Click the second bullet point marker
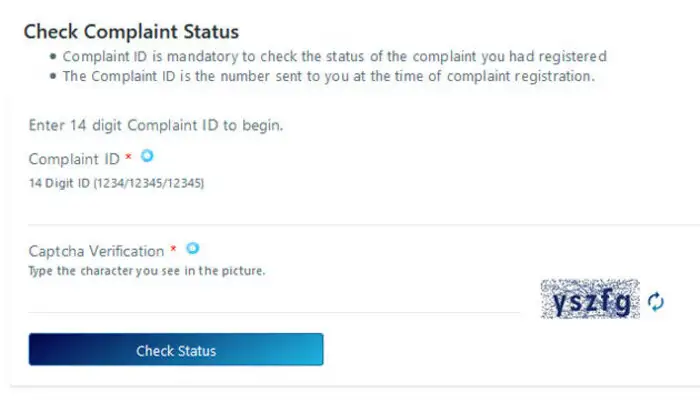700x403 pixels. 52,77
